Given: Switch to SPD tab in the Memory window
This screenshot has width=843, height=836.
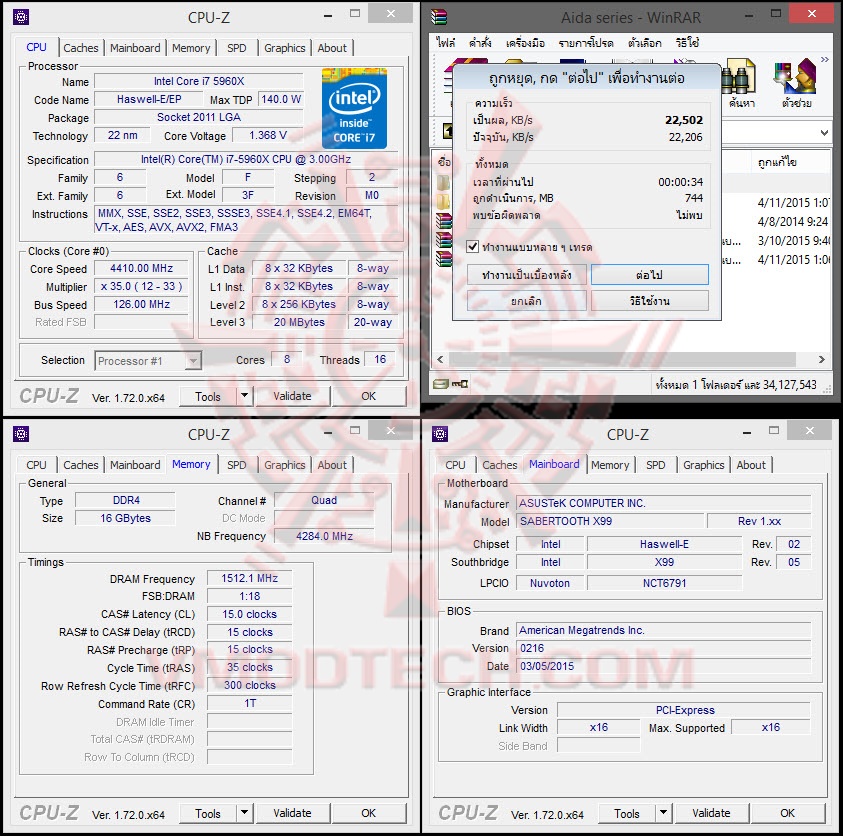Looking at the screenshot, I should click(237, 465).
